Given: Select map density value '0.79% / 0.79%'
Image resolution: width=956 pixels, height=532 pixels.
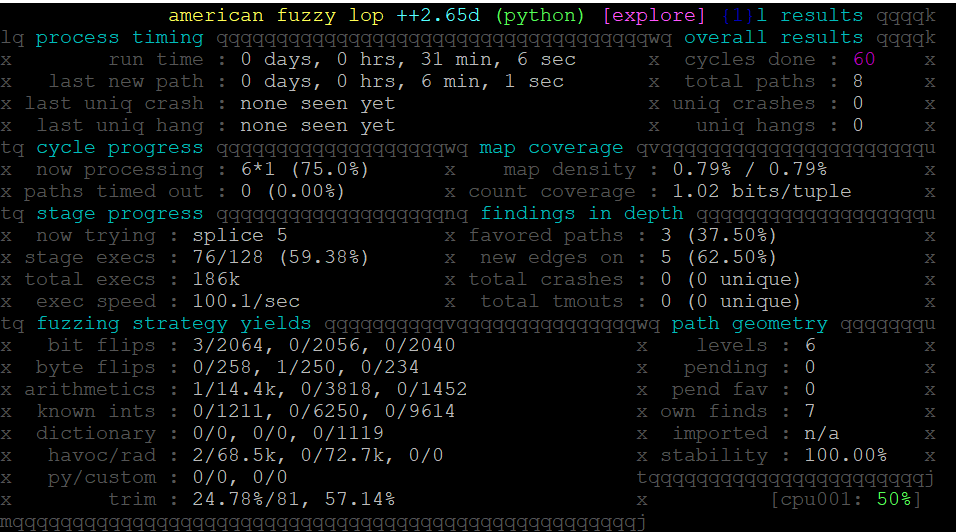Looking at the screenshot, I should (x=750, y=169).
